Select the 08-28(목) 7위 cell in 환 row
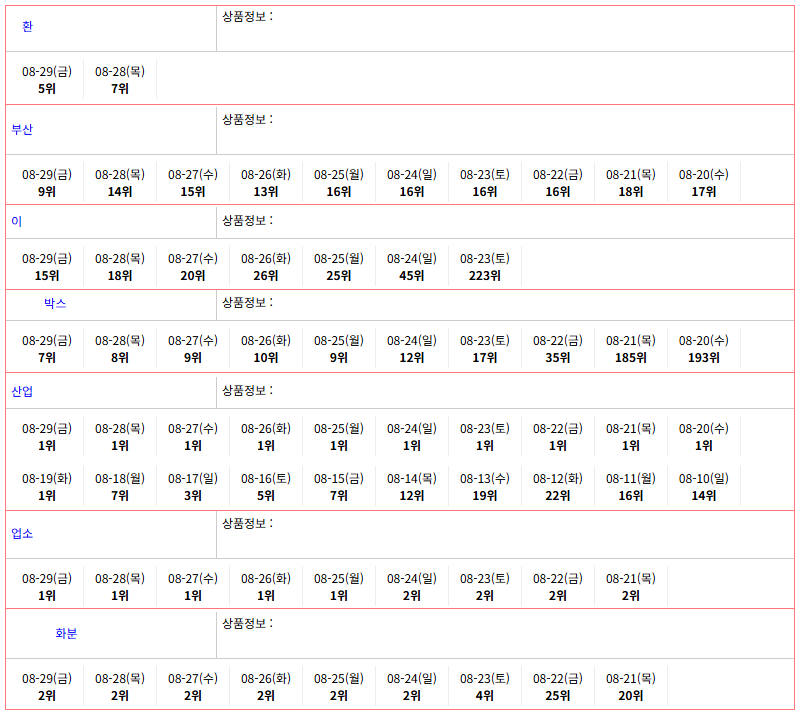Viewport: 801px width, 717px height. pos(120,80)
